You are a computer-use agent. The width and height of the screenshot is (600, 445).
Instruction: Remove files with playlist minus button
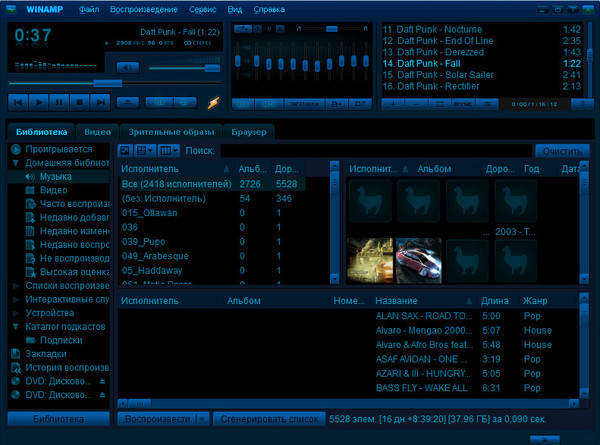(417, 104)
